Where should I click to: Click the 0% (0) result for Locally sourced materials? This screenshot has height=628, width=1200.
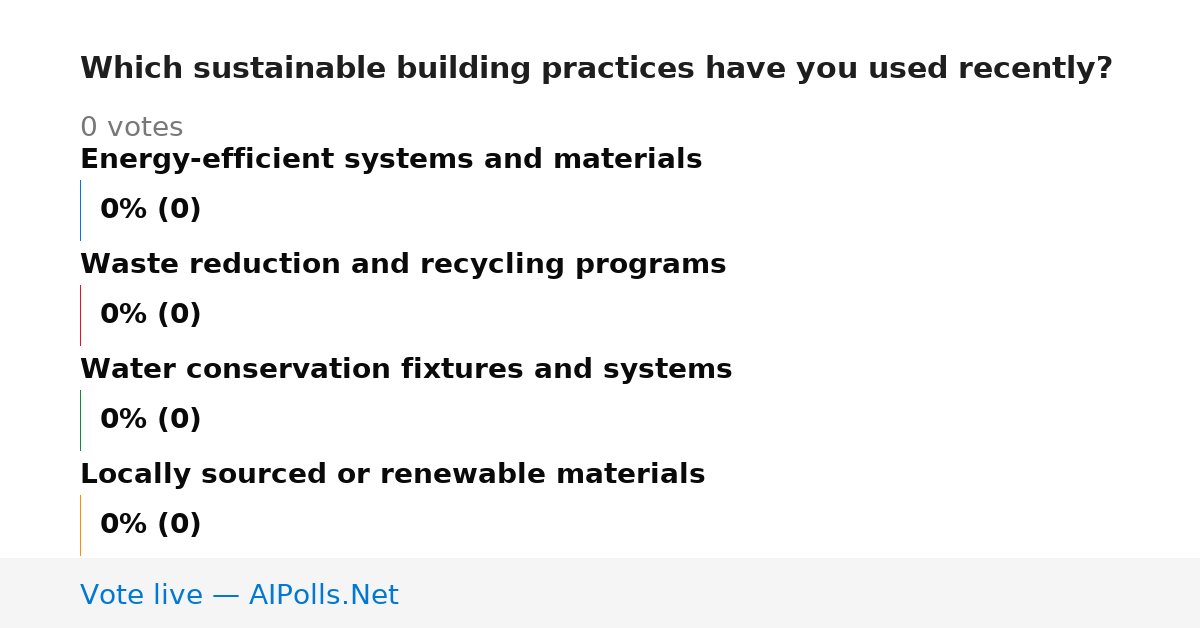coord(150,525)
